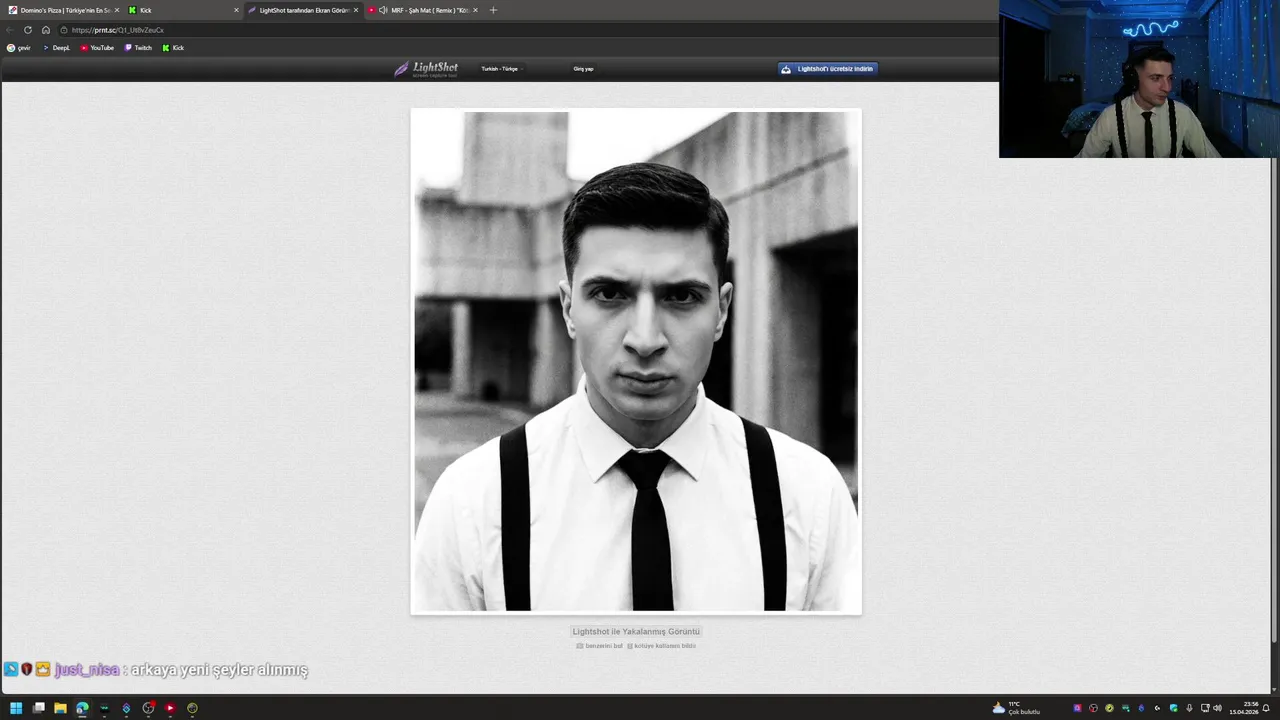1280x720 pixels.
Task: Open the red play-button app in taskbar
Action: [x=170, y=708]
